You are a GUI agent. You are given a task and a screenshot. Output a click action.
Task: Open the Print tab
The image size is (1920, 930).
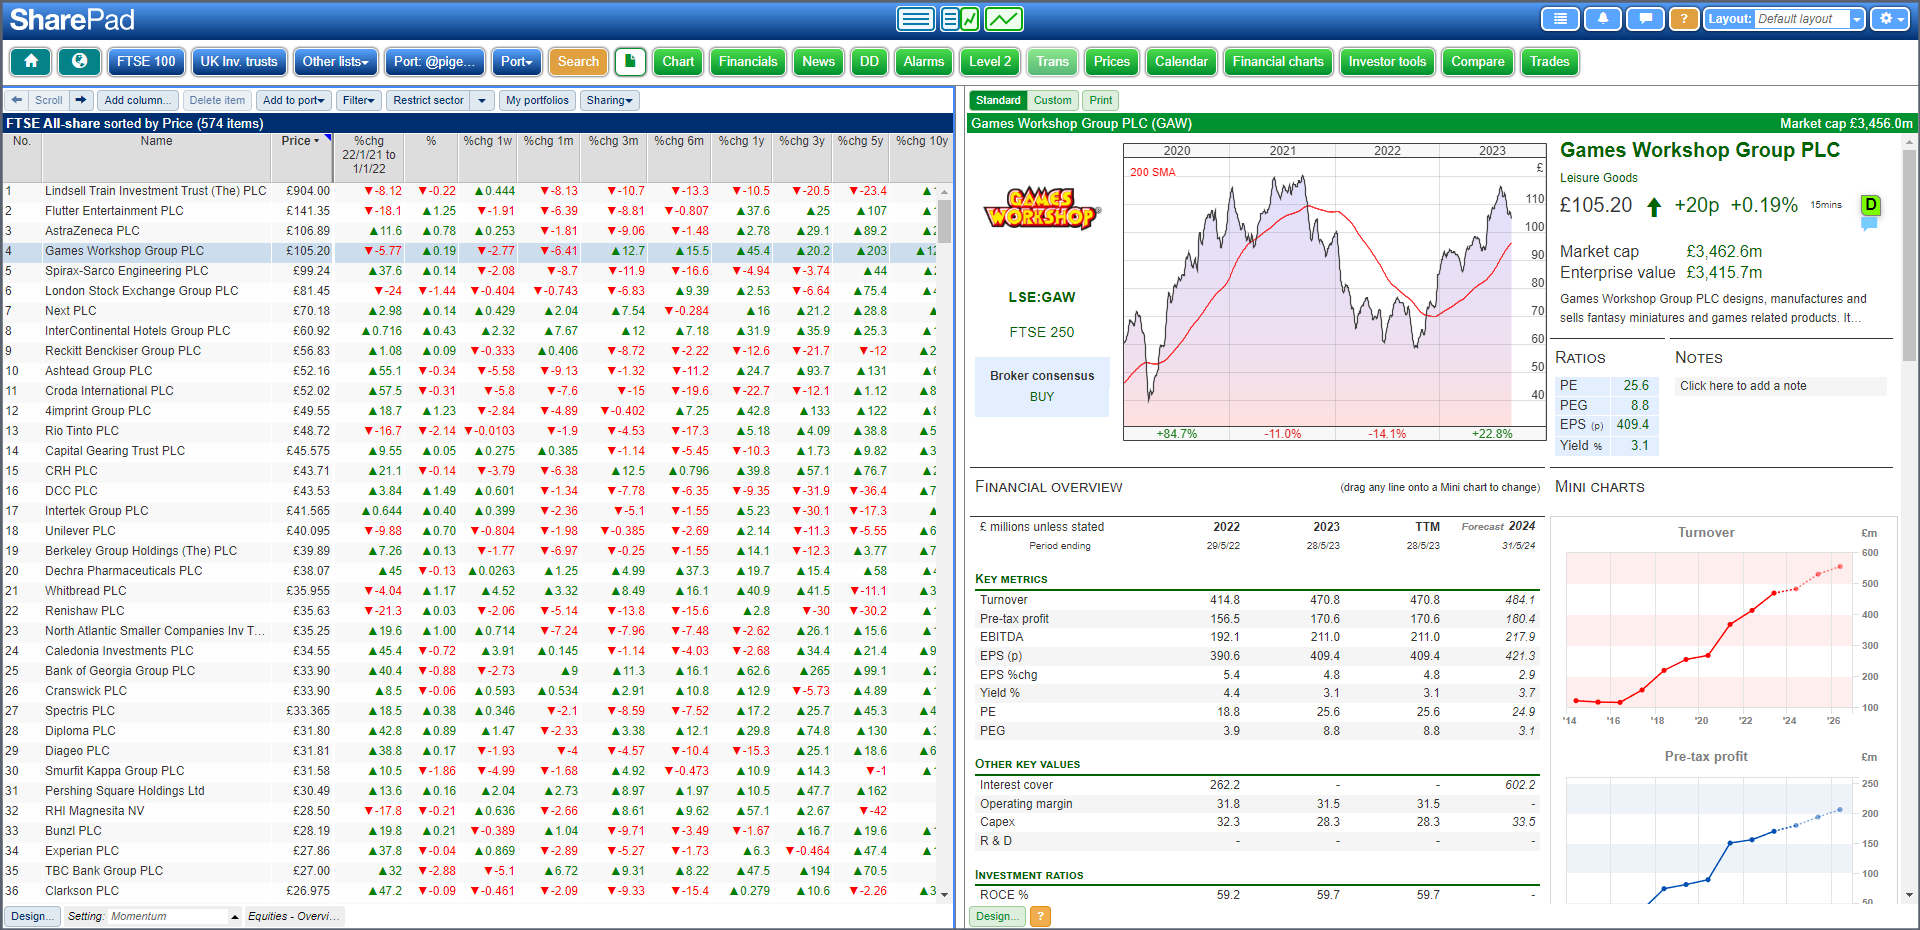tap(1100, 100)
